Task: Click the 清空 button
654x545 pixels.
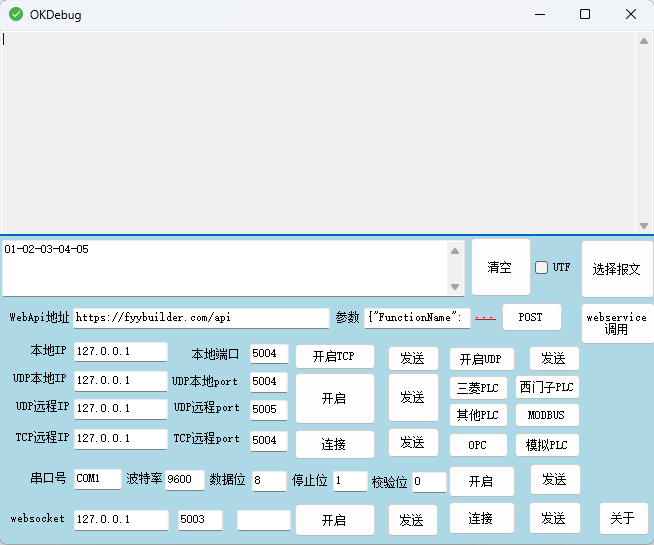Action: point(501,267)
